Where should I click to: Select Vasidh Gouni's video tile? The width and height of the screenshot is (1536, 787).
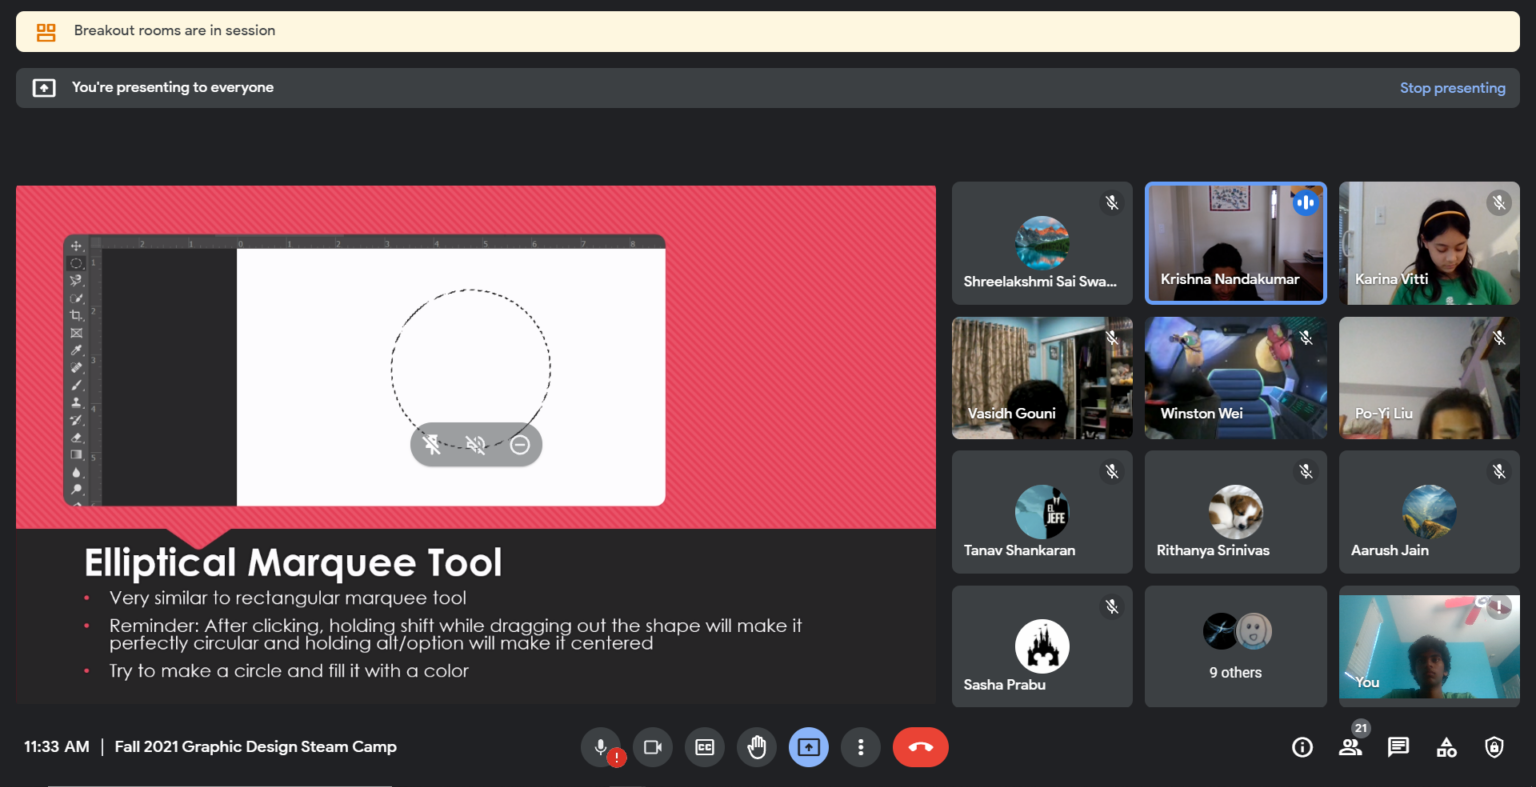[1042, 378]
